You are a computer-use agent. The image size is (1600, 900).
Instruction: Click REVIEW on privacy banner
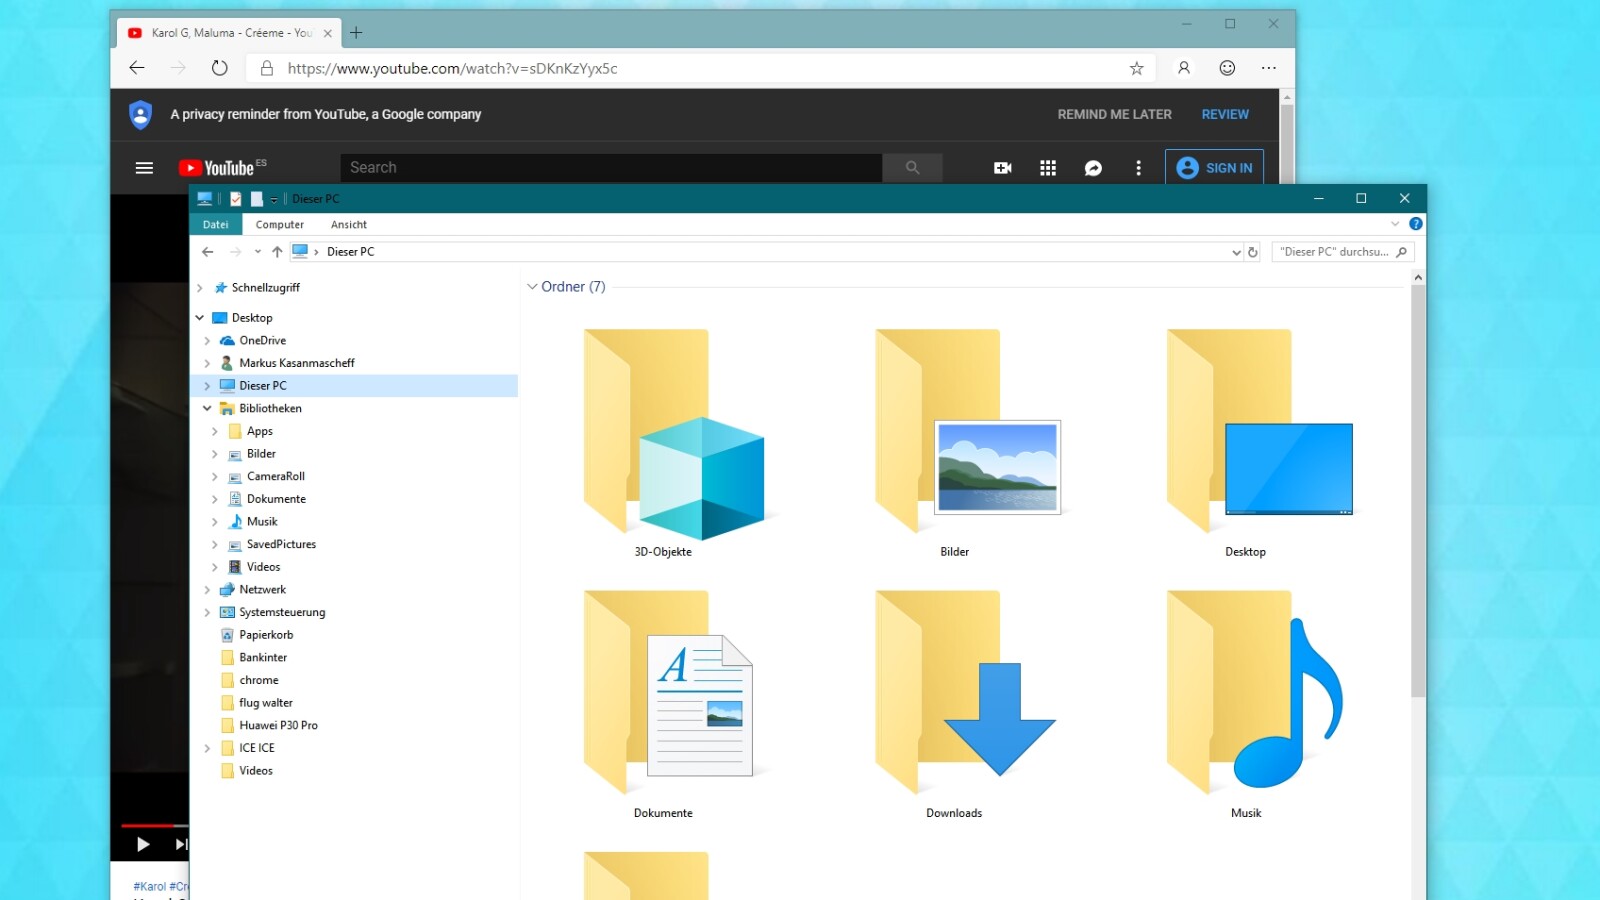click(1225, 115)
